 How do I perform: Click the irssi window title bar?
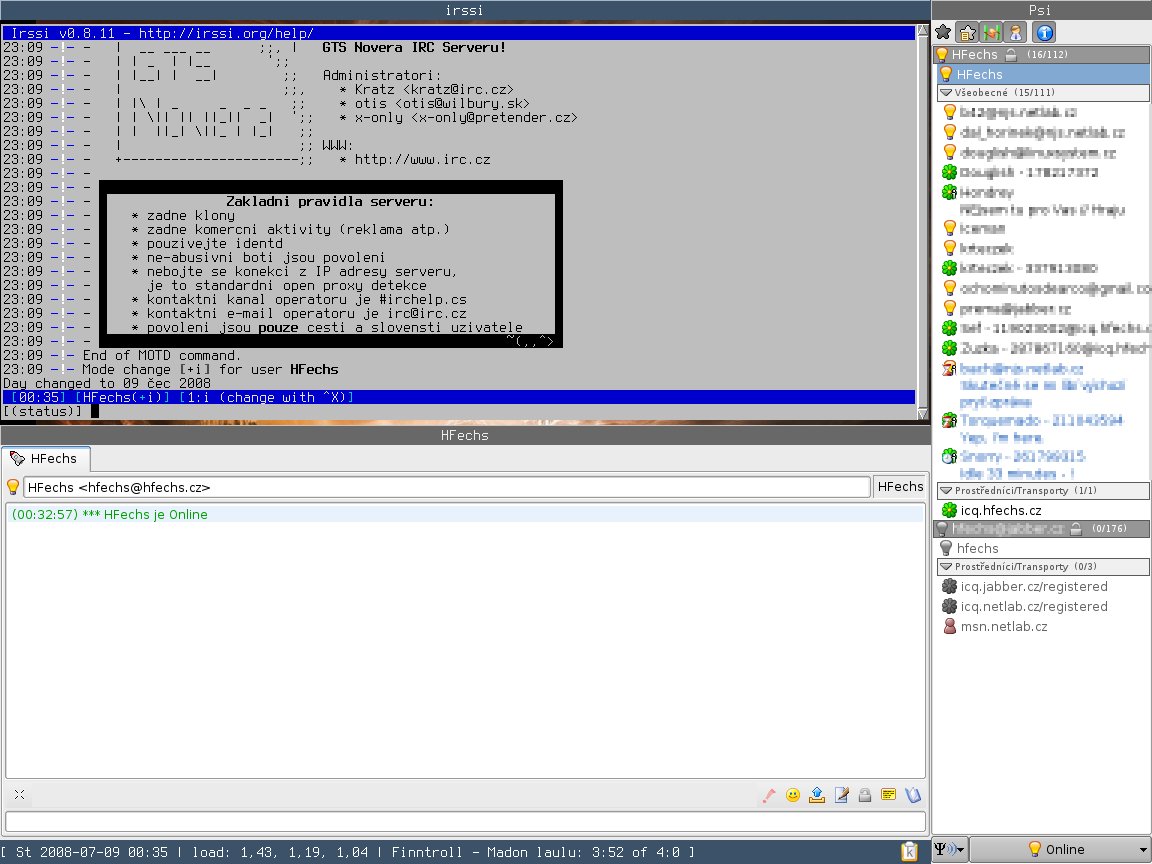pos(464,10)
